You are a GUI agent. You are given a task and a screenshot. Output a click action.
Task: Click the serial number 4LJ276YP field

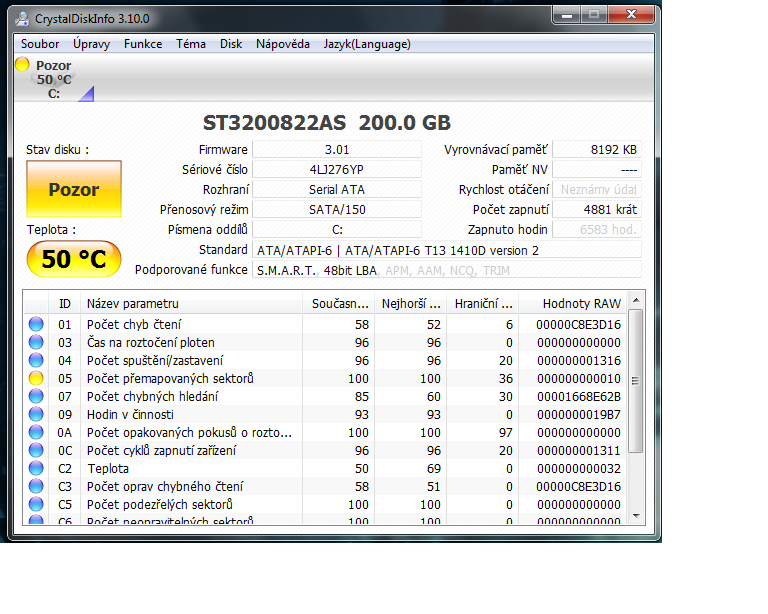click(337, 169)
